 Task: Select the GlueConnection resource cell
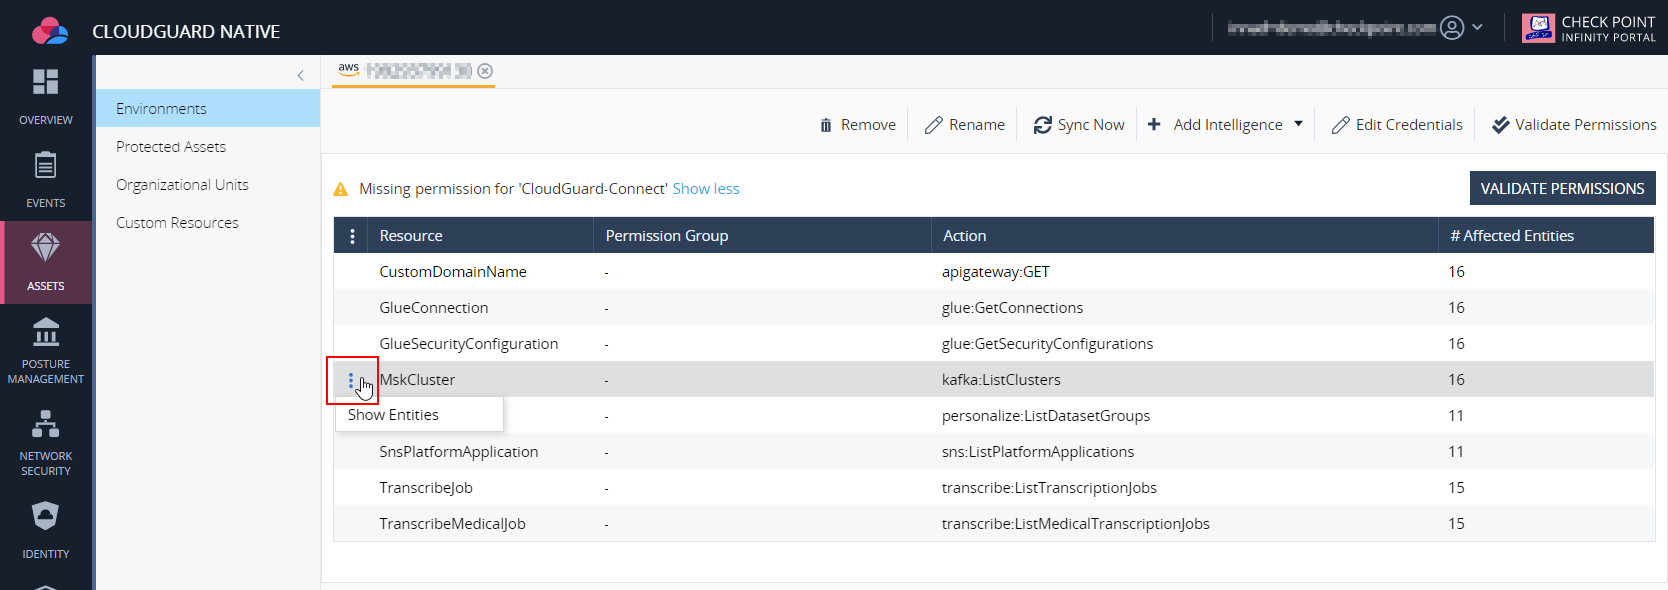434,308
